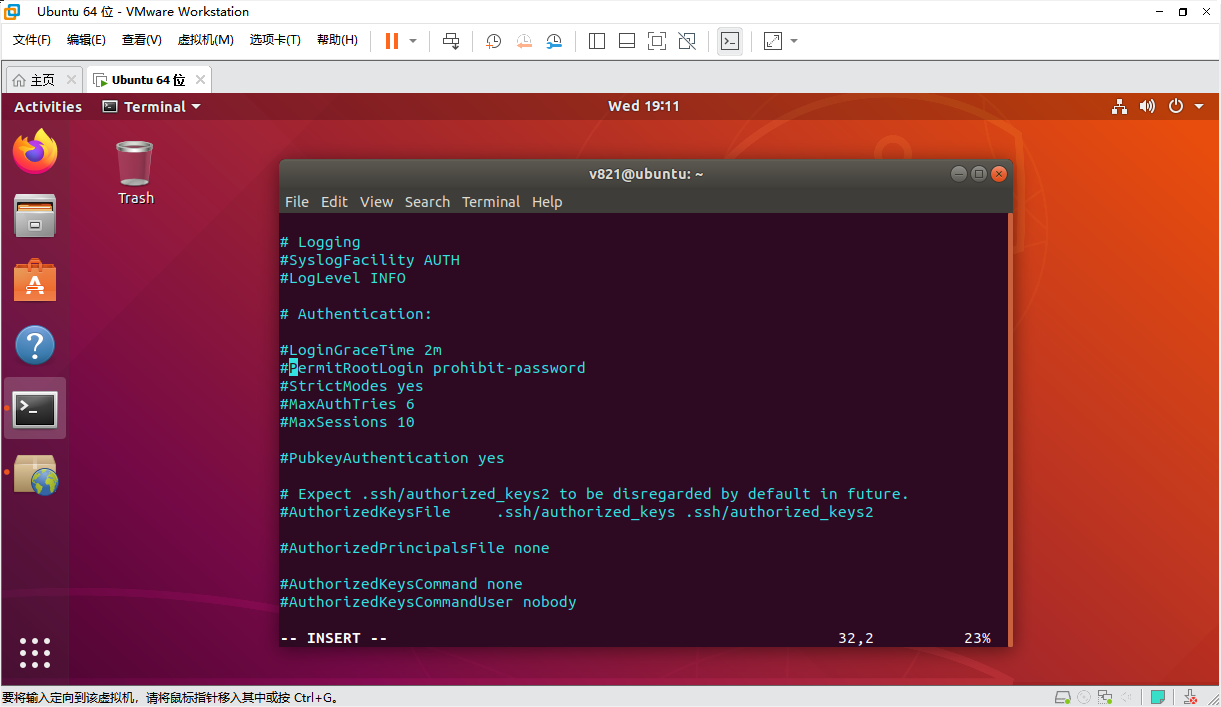The image size is (1221, 707).
Task: Open the Terminal app menu dropdown
Action: click(152, 107)
